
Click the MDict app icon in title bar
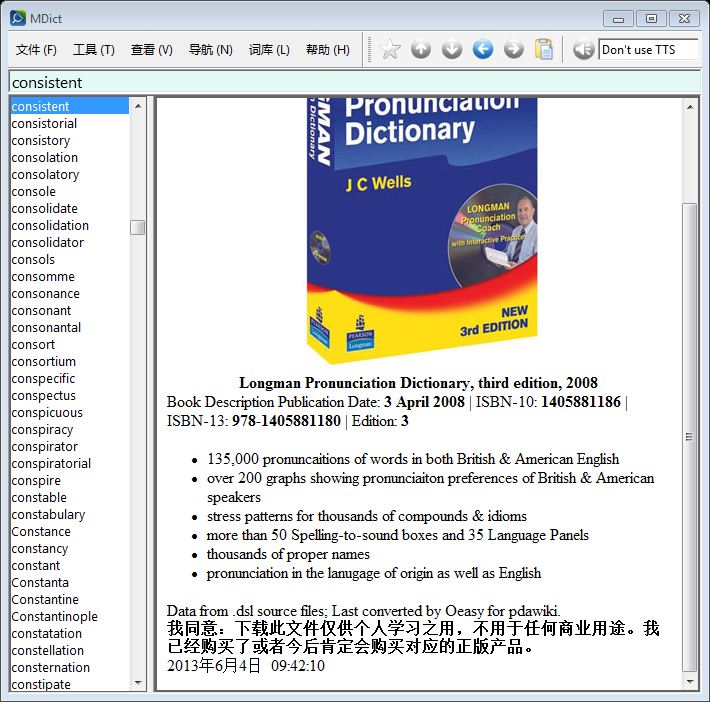point(17,18)
